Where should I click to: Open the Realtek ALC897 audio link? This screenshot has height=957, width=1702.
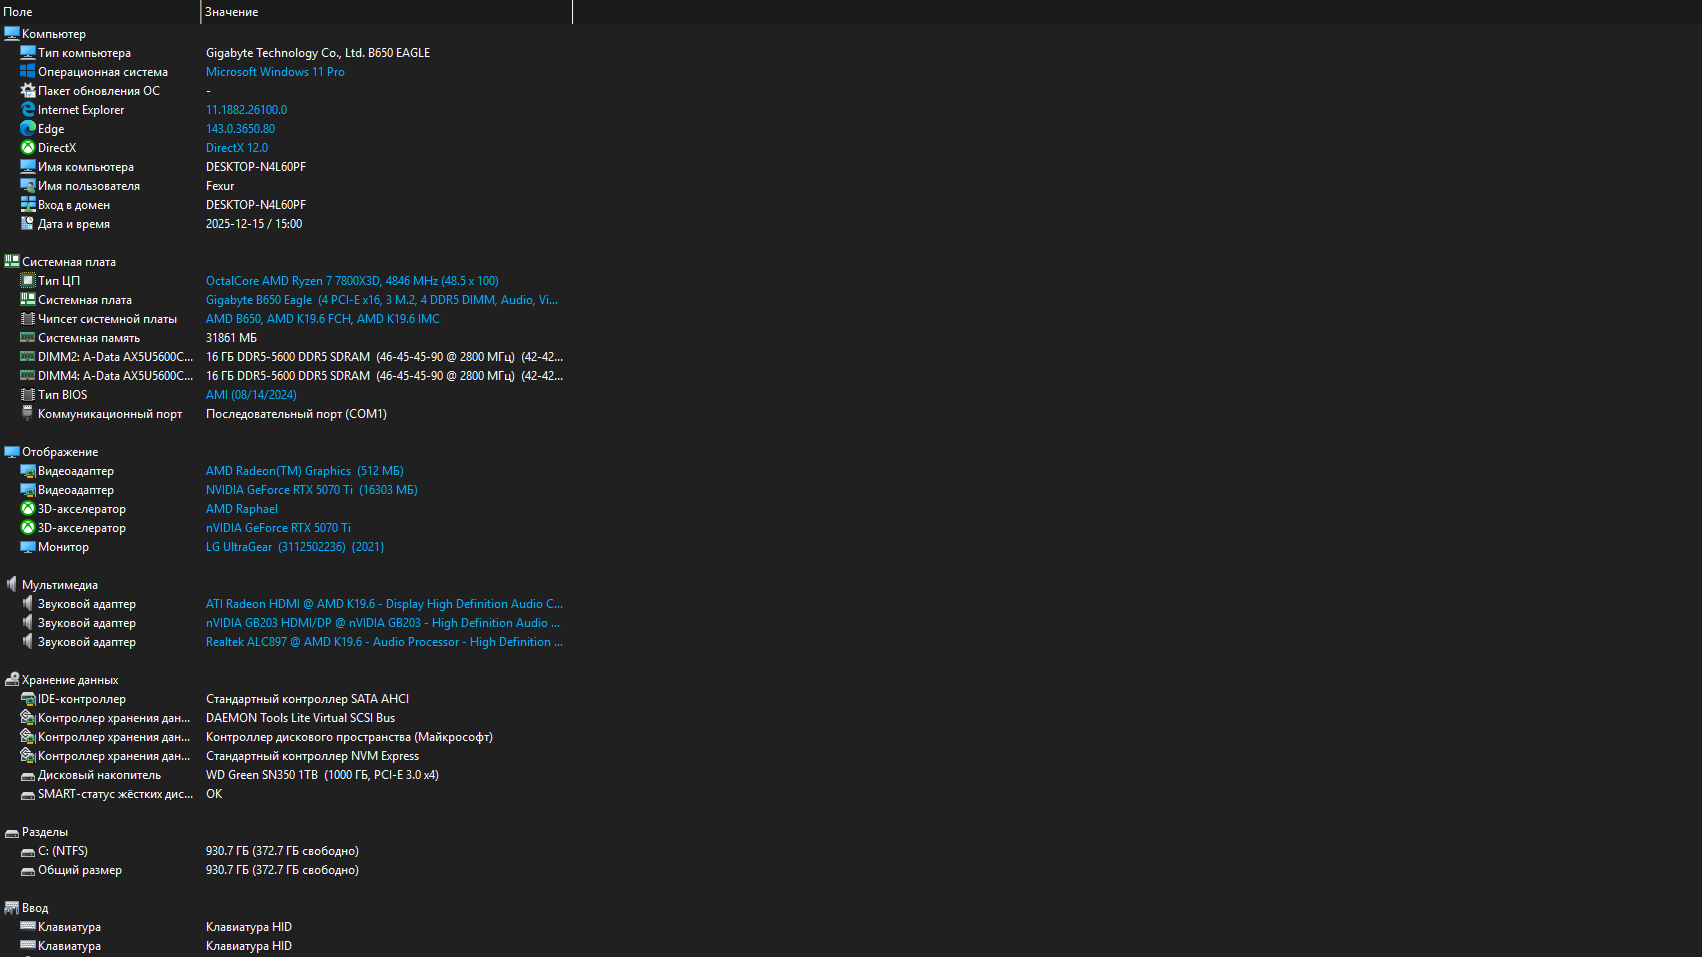pos(384,642)
